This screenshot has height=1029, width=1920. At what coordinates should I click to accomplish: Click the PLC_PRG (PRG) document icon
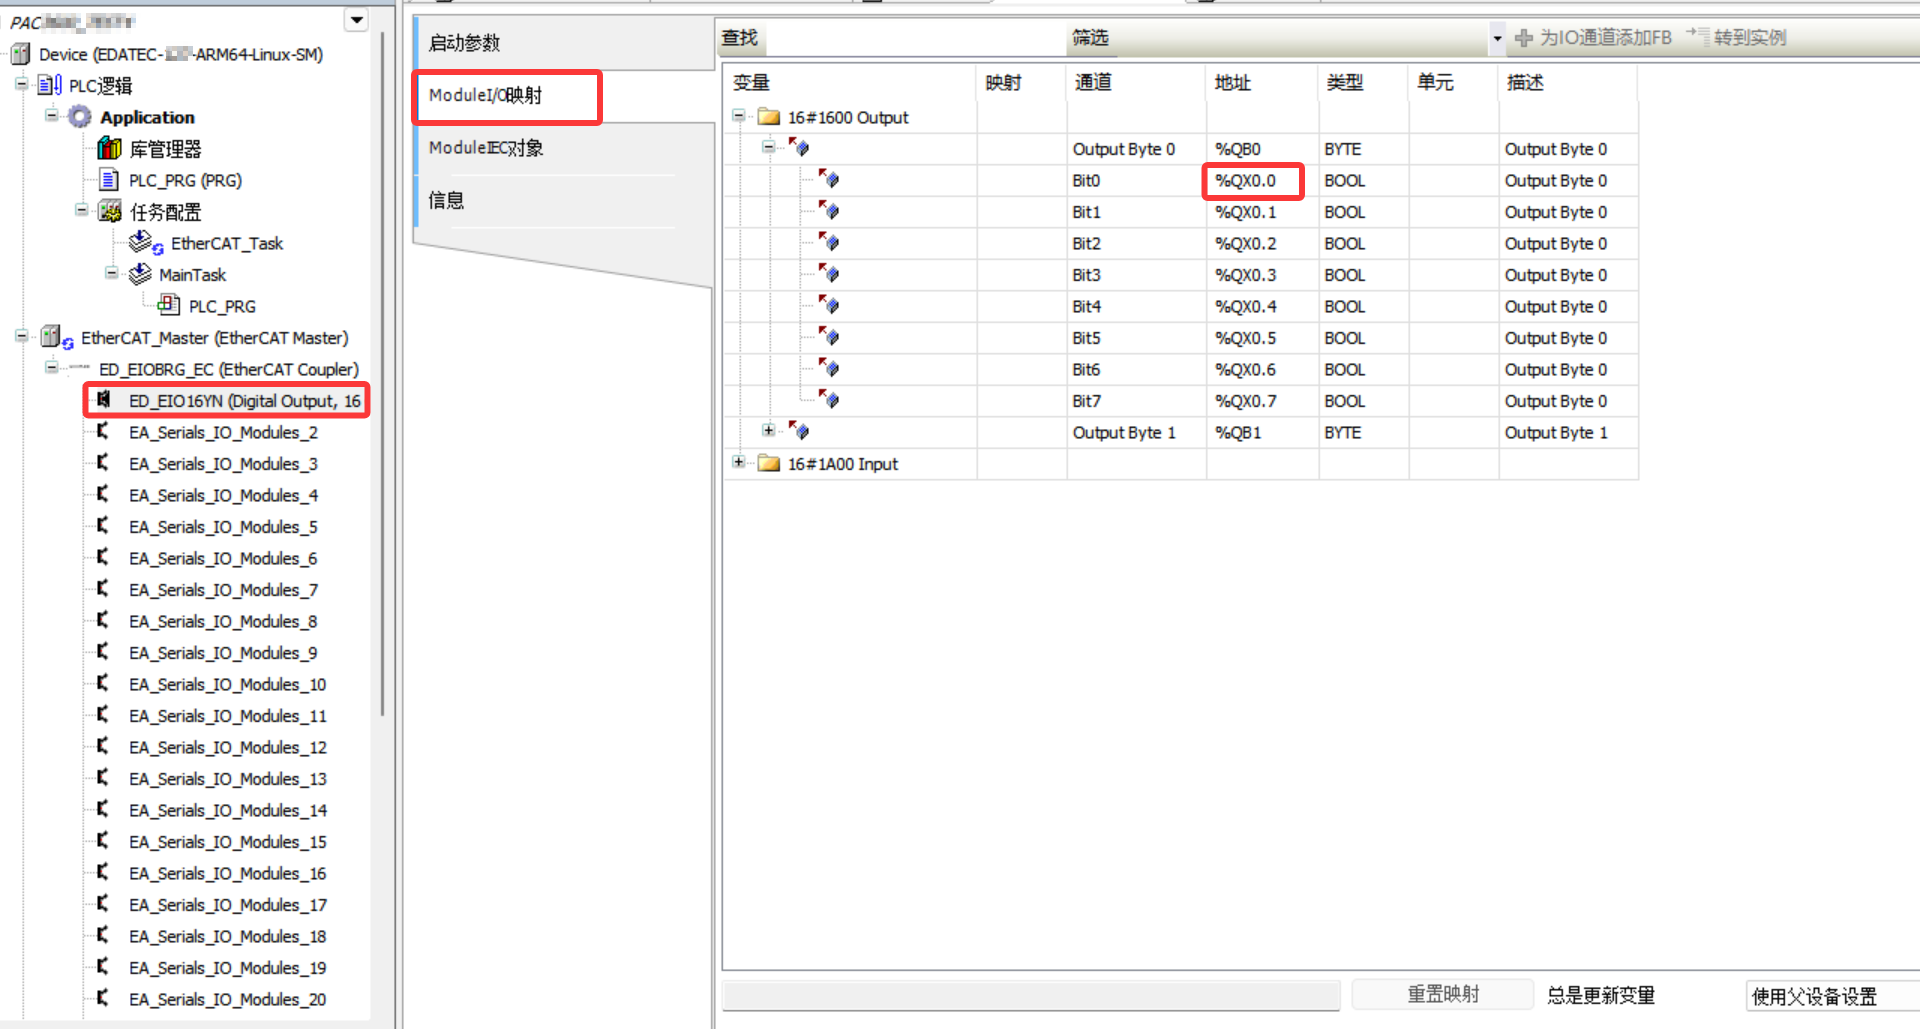point(109,181)
